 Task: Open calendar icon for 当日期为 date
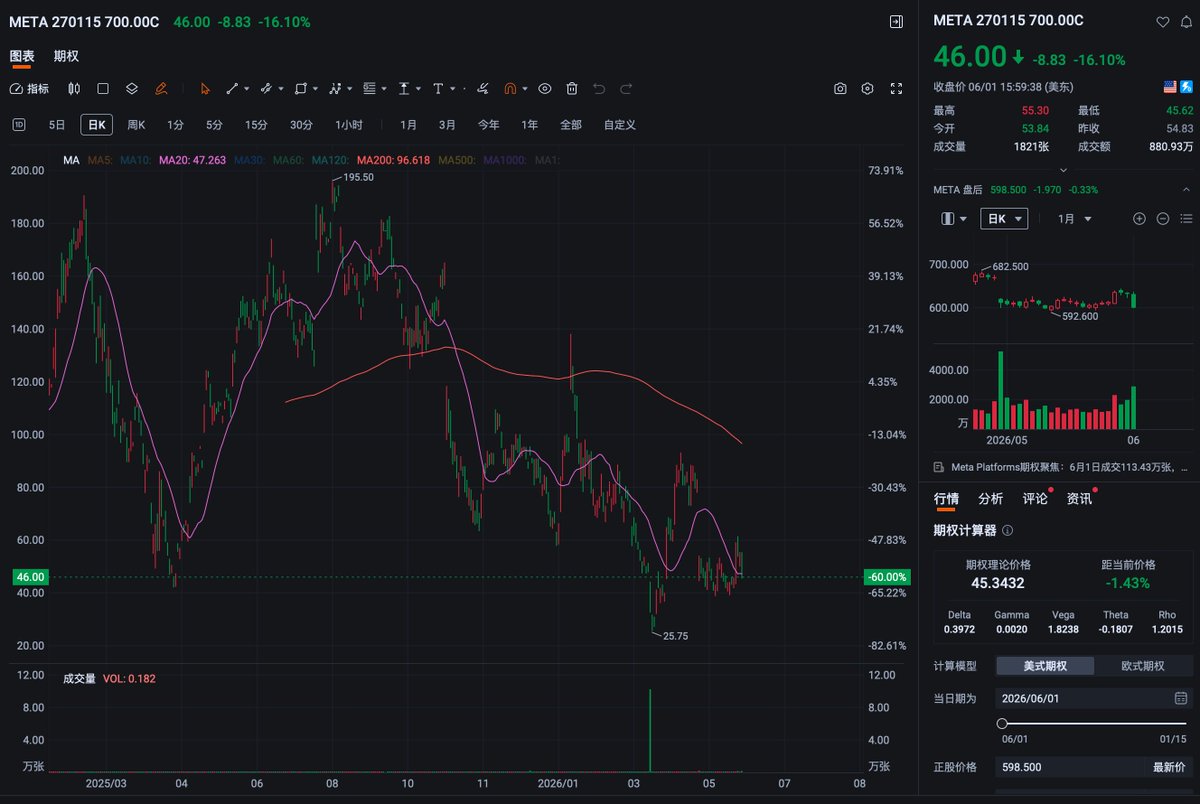coord(1181,698)
